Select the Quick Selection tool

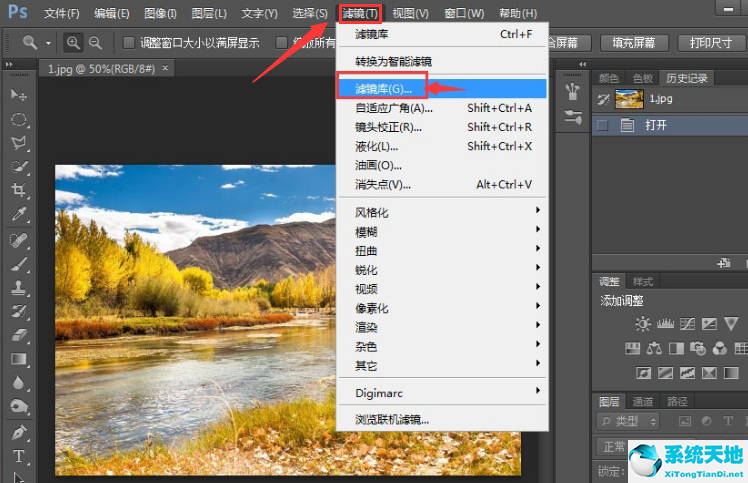pyautogui.click(x=19, y=167)
